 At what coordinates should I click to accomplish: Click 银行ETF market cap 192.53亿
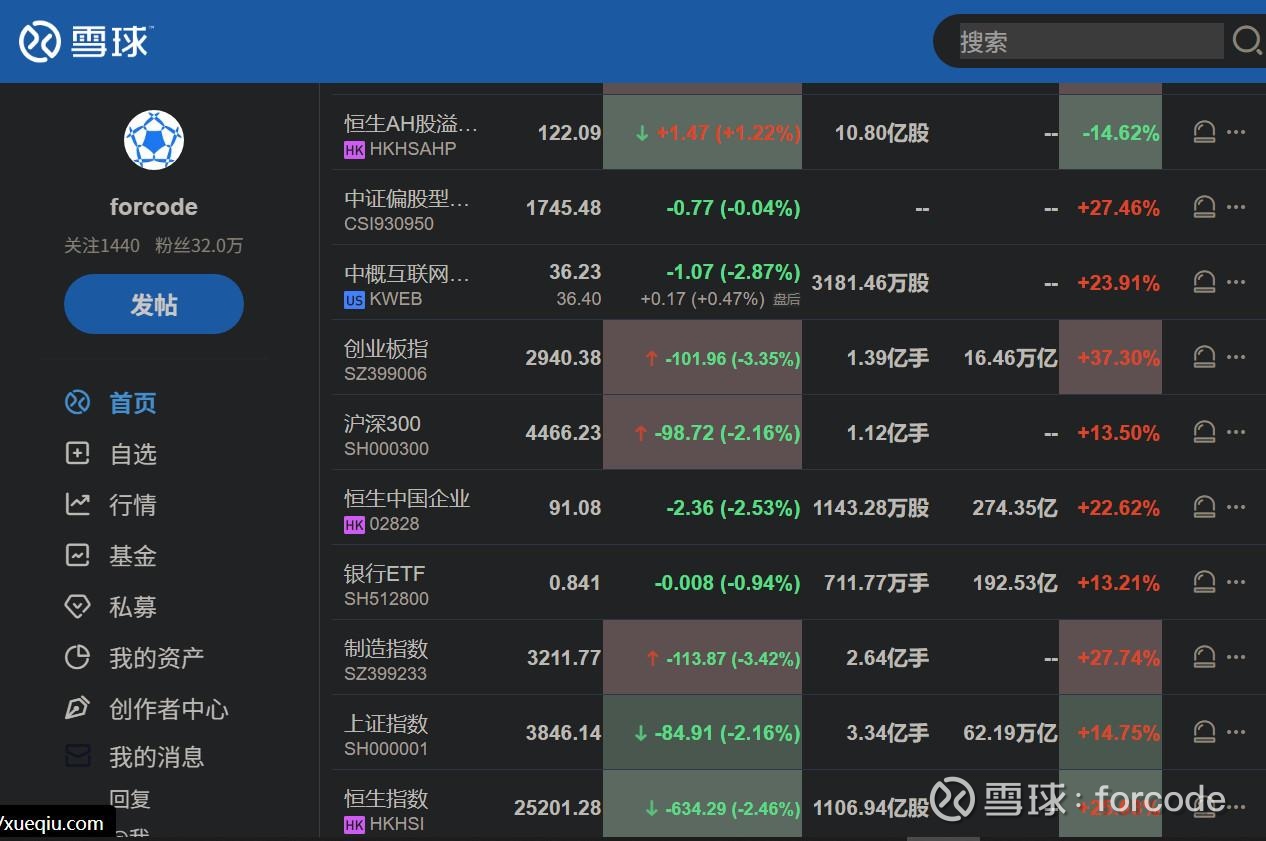click(x=1015, y=582)
